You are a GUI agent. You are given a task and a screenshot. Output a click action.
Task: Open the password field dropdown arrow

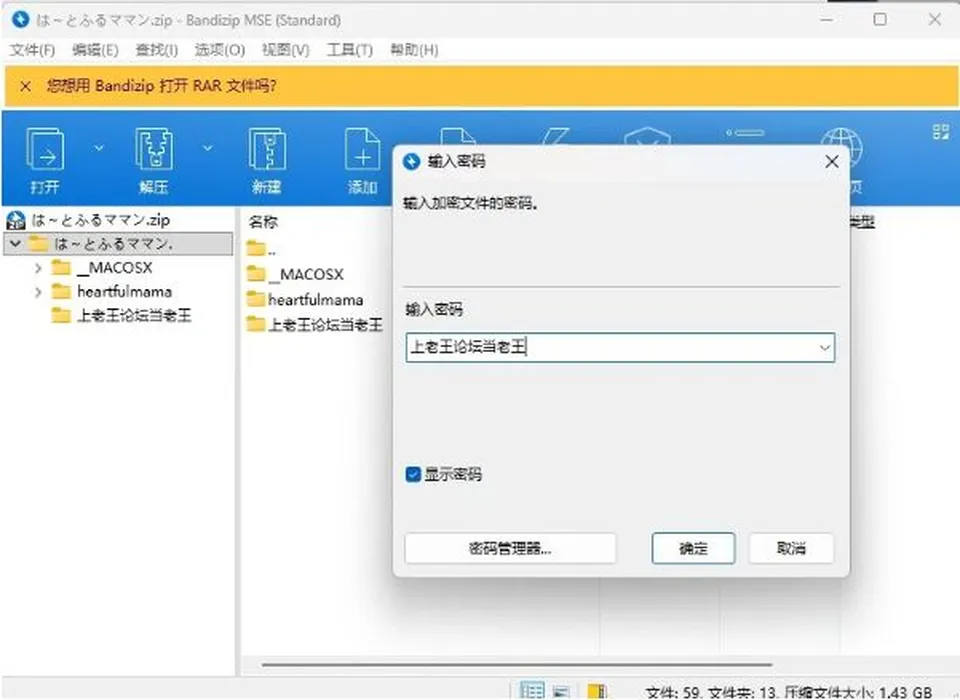[824, 348]
